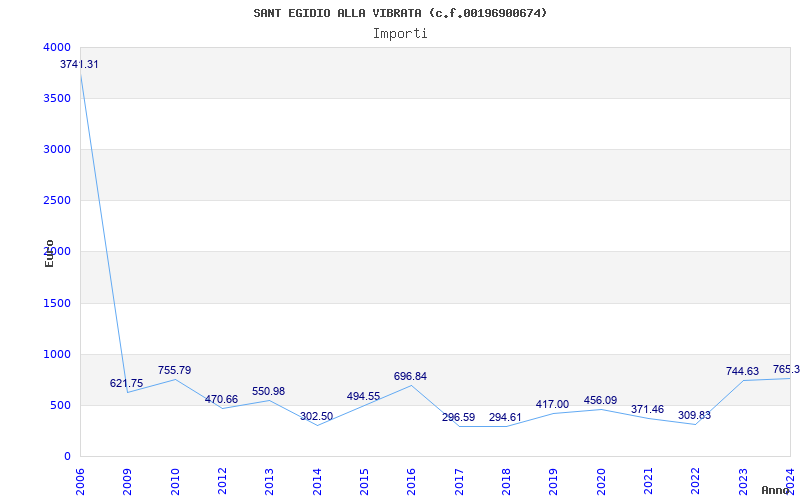This screenshot has height=500, width=800.
Task: Click the 2023 year axis label
Action: click(x=743, y=482)
